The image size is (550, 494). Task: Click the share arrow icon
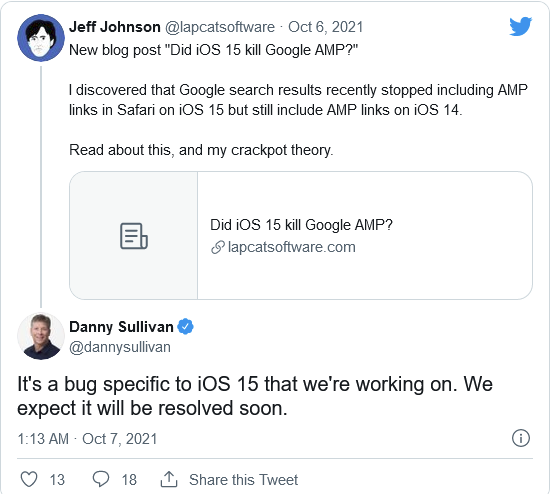pyautogui.click(x=169, y=479)
